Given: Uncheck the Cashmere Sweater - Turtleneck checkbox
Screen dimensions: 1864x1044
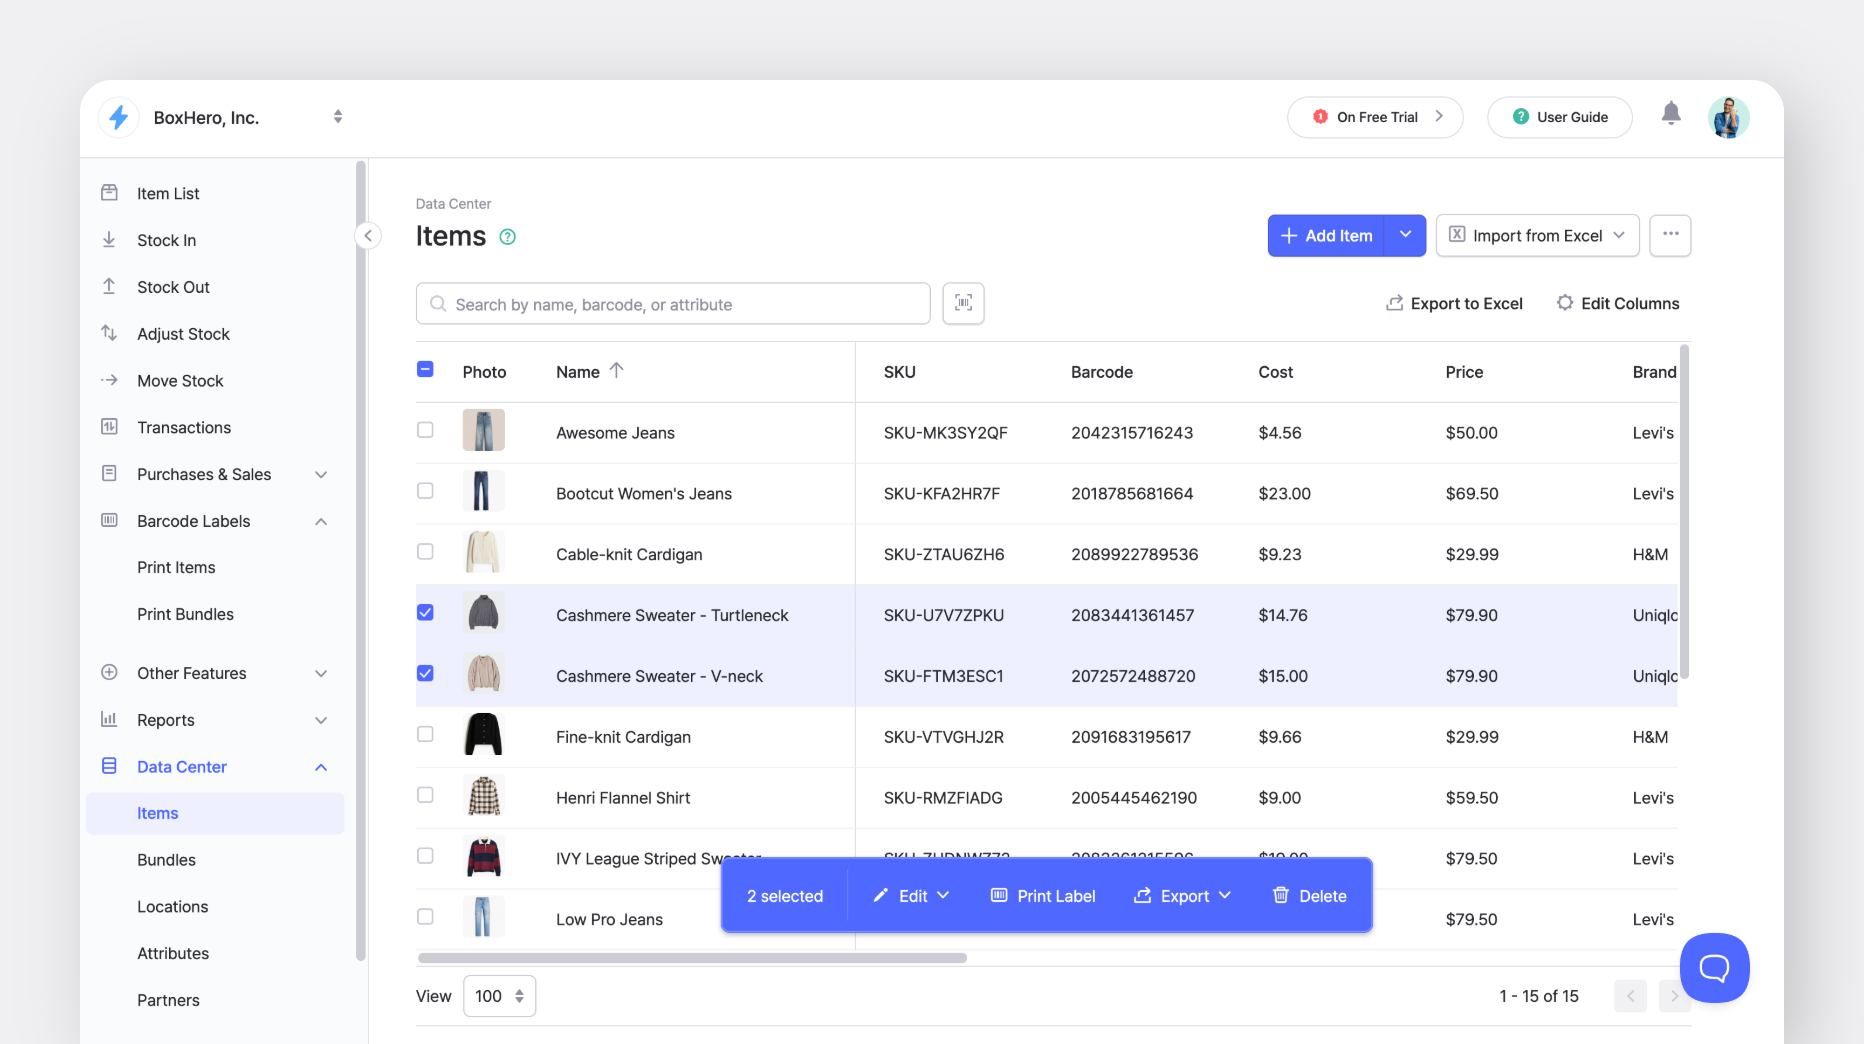Looking at the screenshot, I should click(425, 613).
